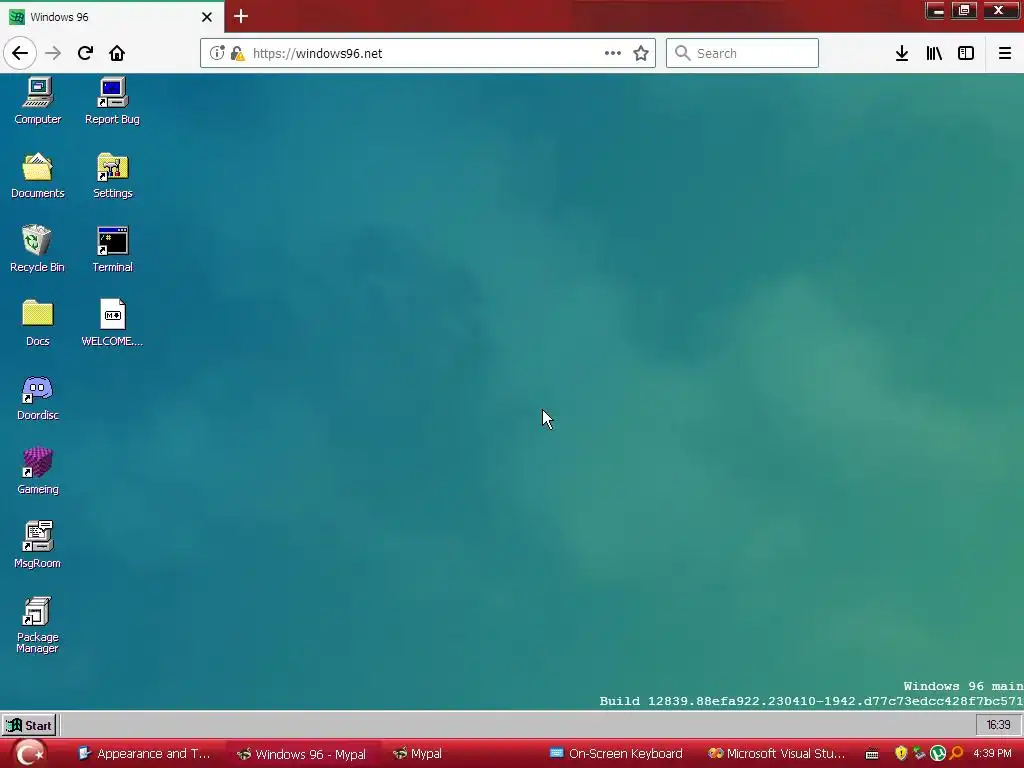Open the downloads panel
This screenshot has width=1024, height=768.
(x=902, y=53)
